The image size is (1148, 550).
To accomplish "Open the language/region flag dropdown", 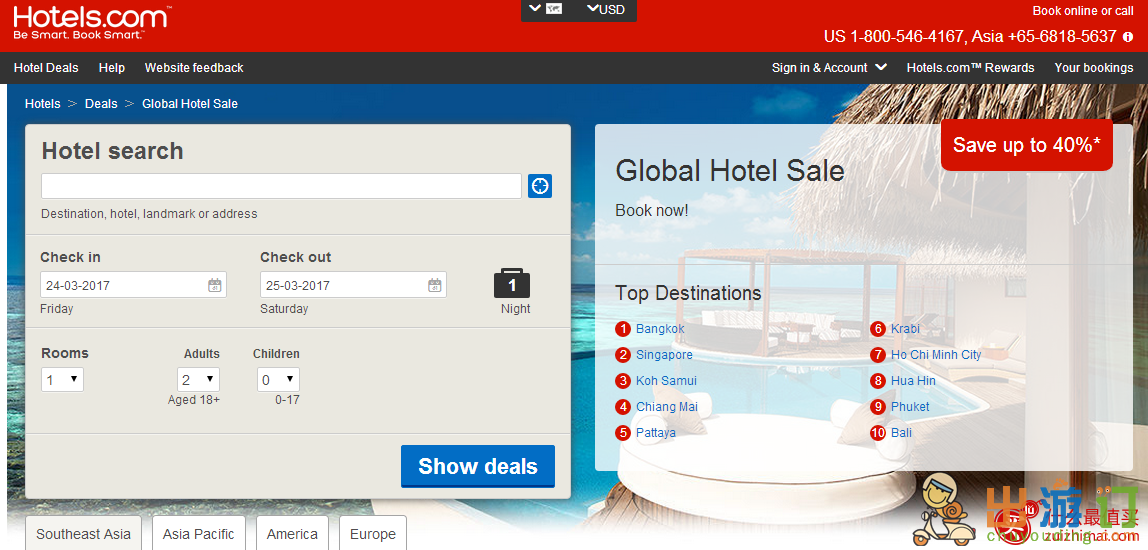I will click(x=545, y=10).
